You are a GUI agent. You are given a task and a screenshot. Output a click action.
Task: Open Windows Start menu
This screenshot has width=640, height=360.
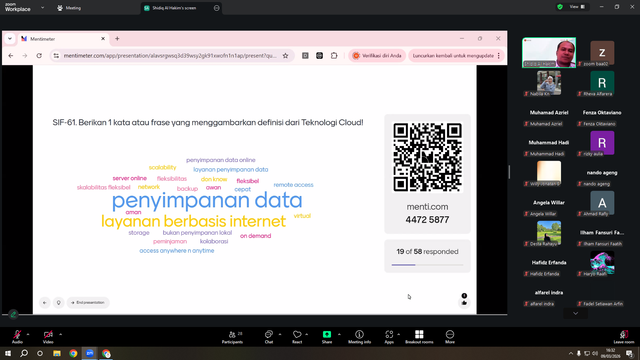[x=8, y=353]
